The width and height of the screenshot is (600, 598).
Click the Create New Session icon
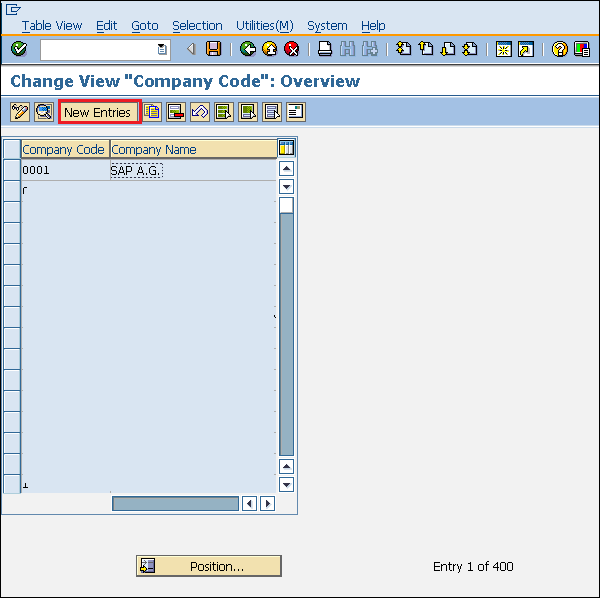(x=504, y=49)
